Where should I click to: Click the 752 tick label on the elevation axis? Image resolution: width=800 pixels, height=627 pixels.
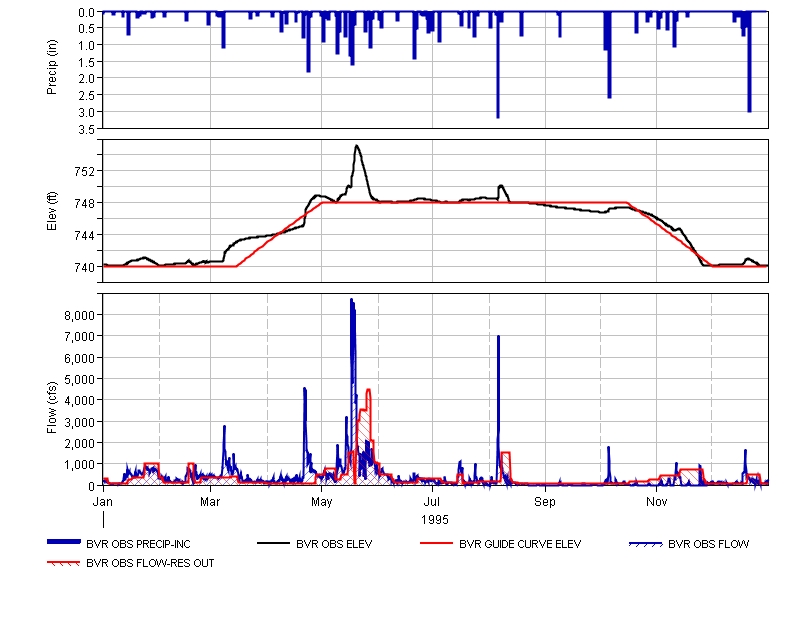85,171
